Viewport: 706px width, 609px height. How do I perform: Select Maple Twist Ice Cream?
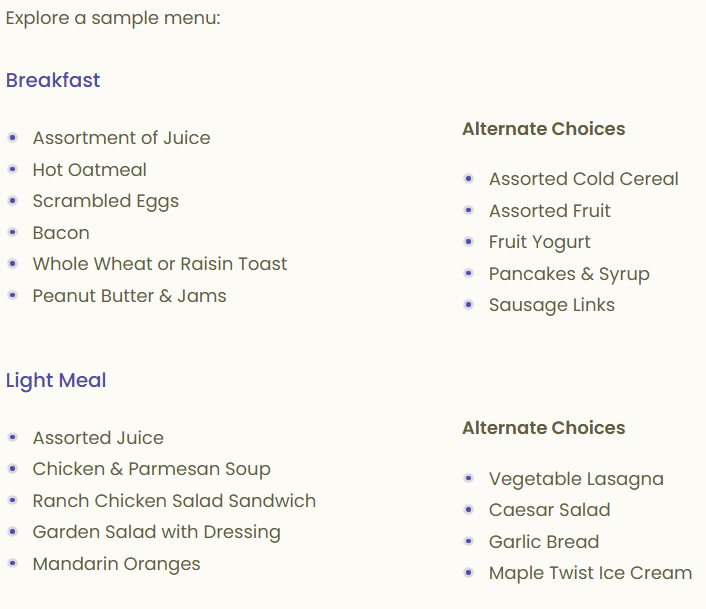tap(590, 573)
